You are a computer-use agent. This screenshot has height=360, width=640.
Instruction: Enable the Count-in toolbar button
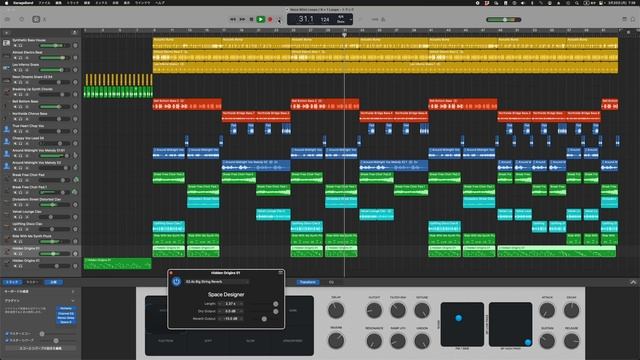[x=374, y=19]
